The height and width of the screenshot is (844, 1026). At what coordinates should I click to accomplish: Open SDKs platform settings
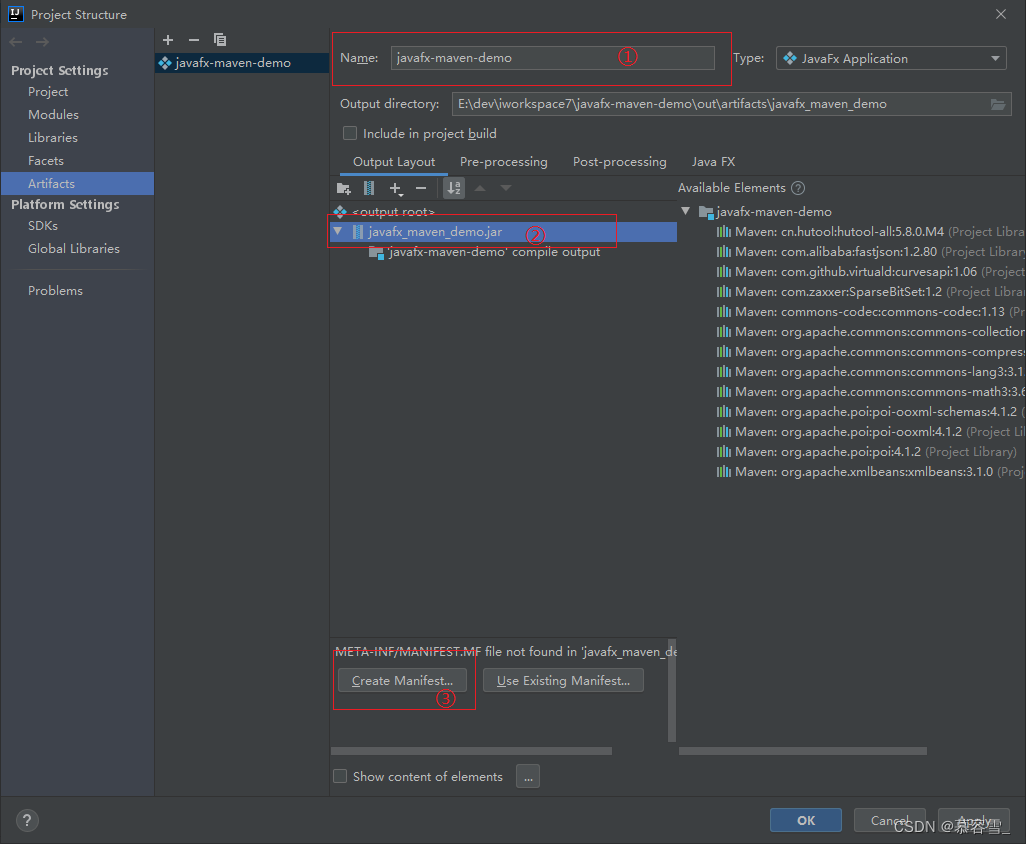click(43, 226)
